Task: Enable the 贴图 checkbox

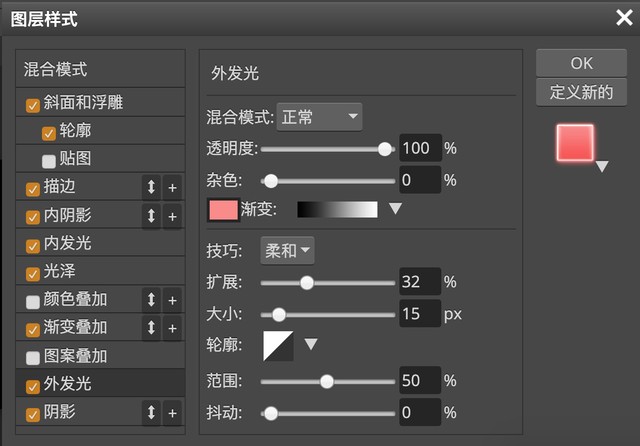Action: pos(49,160)
